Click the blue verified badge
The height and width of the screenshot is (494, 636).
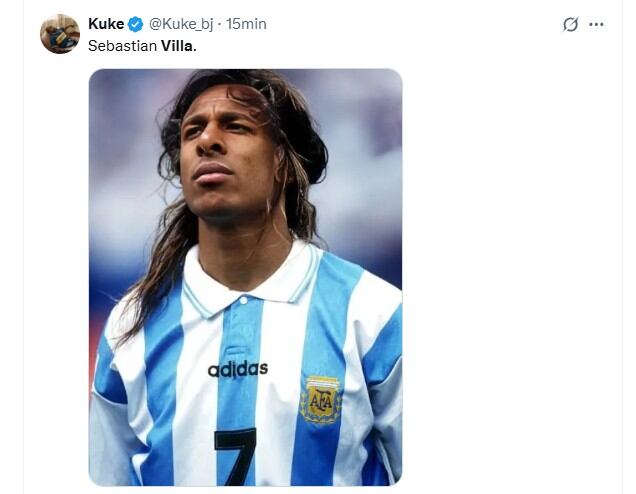point(136,24)
